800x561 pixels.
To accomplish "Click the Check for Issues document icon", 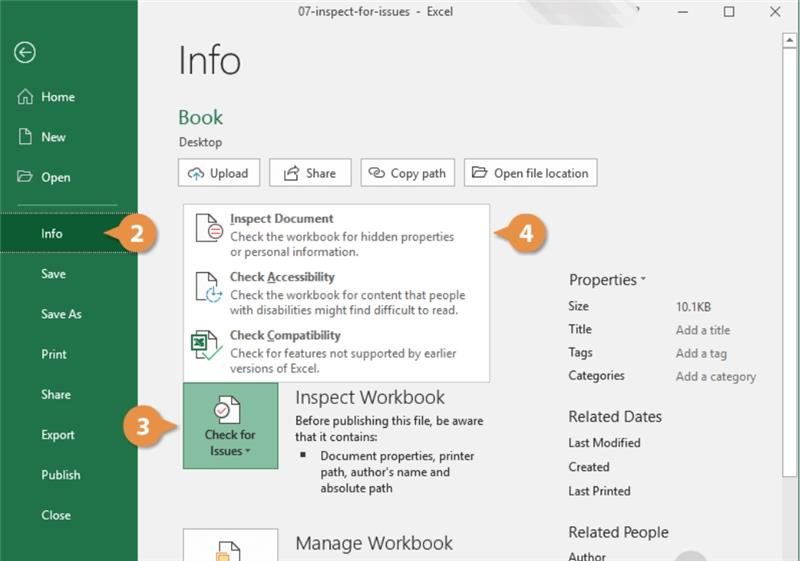I will tap(227, 410).
